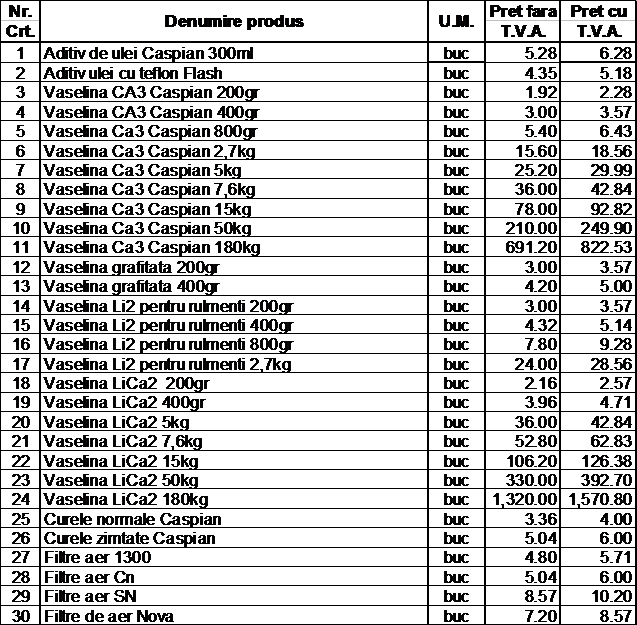
Task: Select cell 'Curele normale Caspian'
Action: coord(234,519)
